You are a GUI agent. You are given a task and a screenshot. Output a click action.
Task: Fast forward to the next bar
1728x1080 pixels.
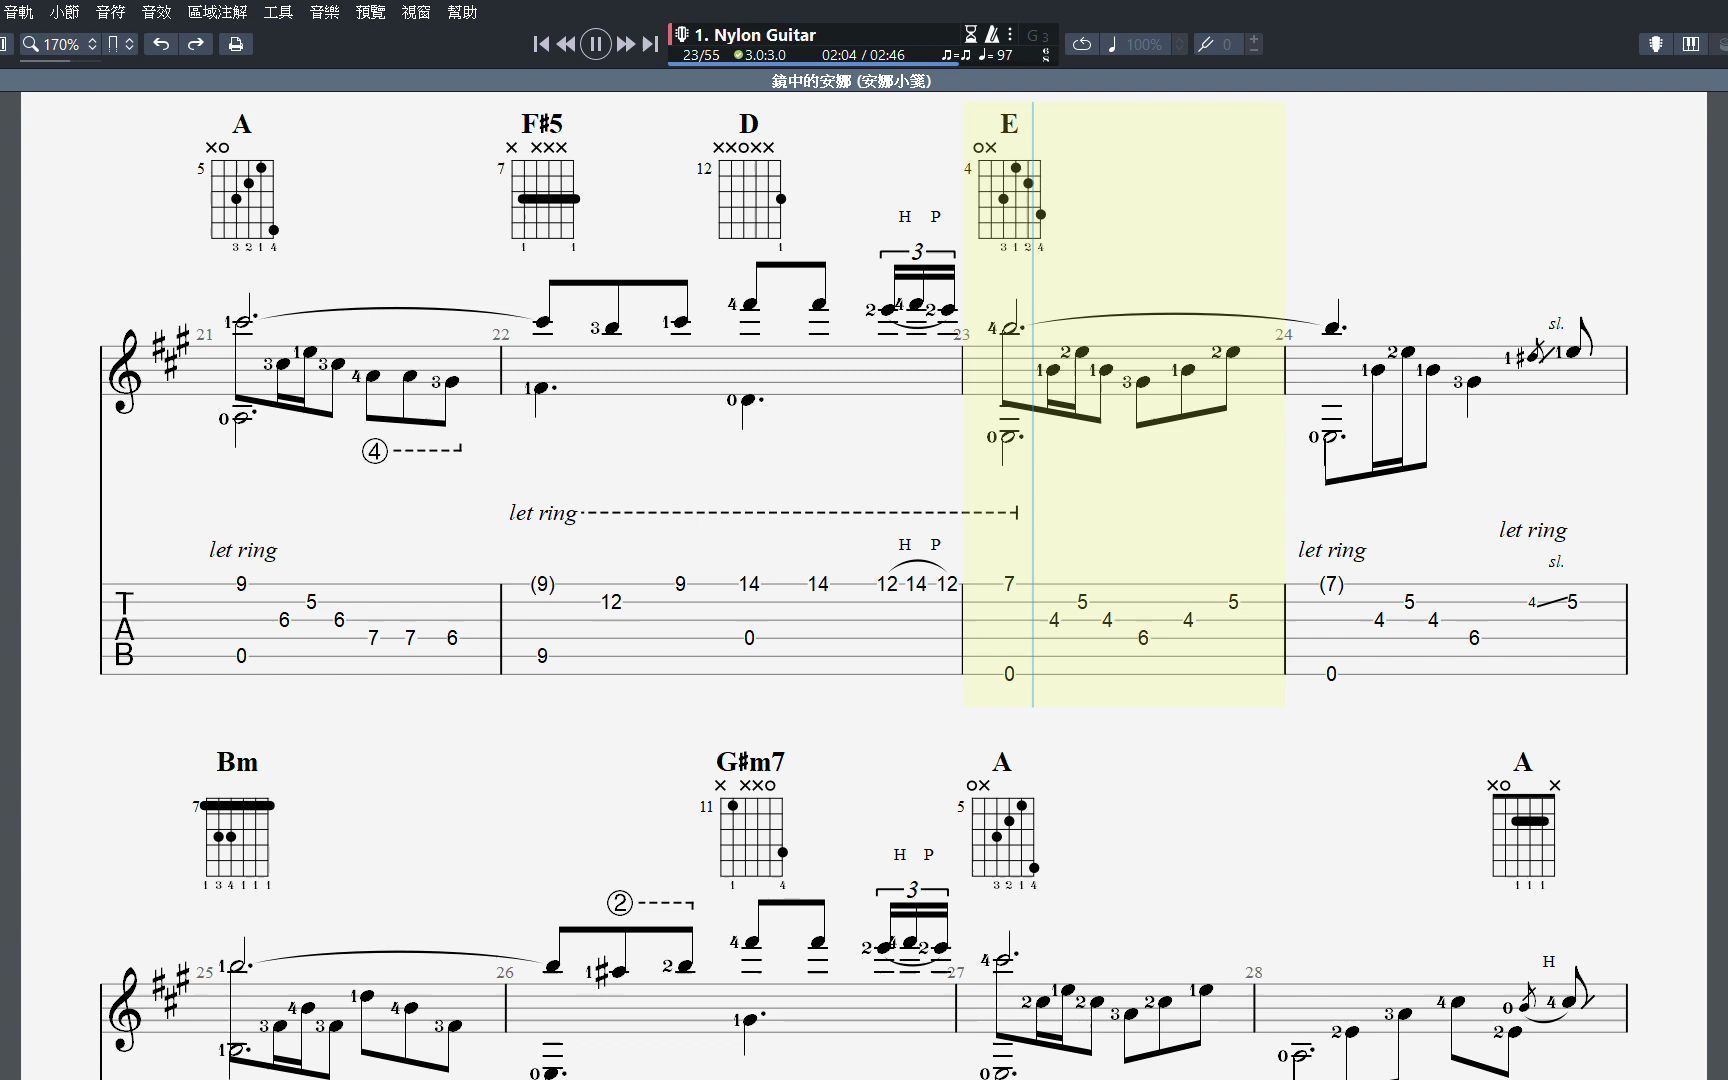click(626, 44)
